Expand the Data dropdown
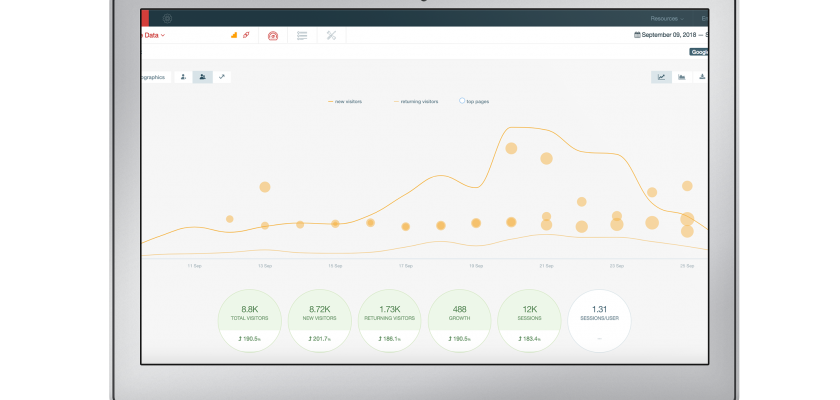The width and height of the screenshot is (840, 400). (154, 35)
